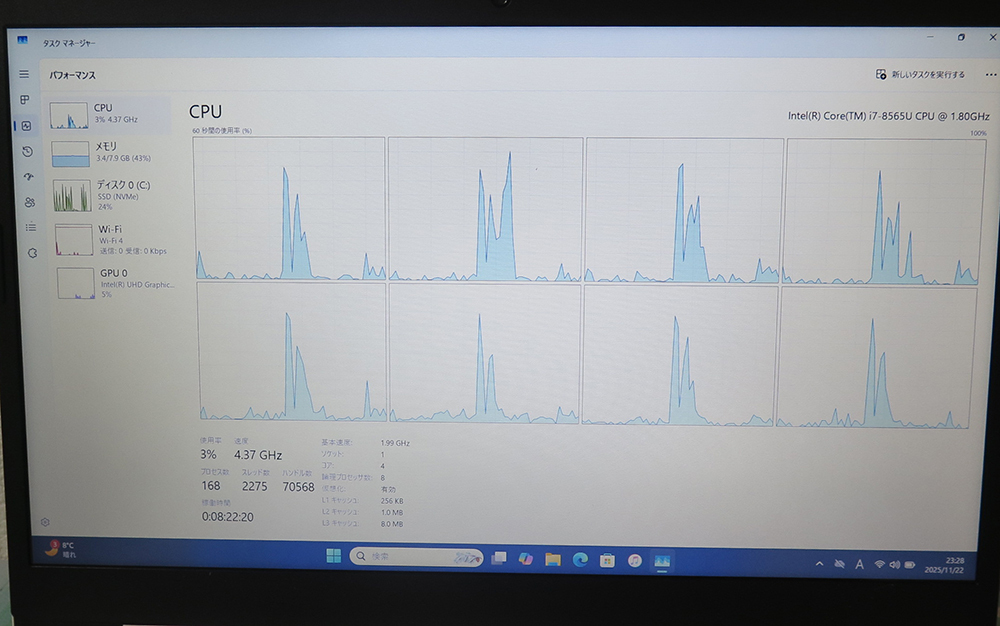Screen dimensions: 1000x626
Task: Click the Task Manager taskbar icon
Action: 662,561
